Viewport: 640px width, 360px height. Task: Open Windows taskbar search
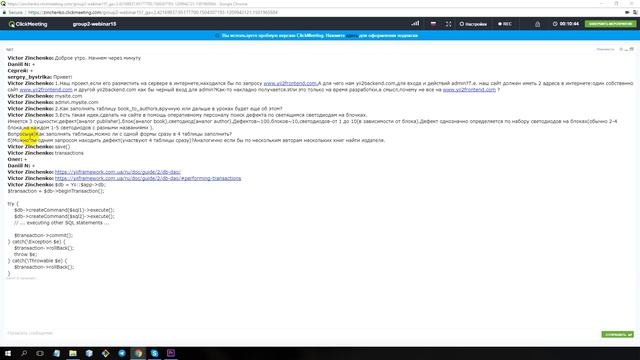click(x=24, y=353)
